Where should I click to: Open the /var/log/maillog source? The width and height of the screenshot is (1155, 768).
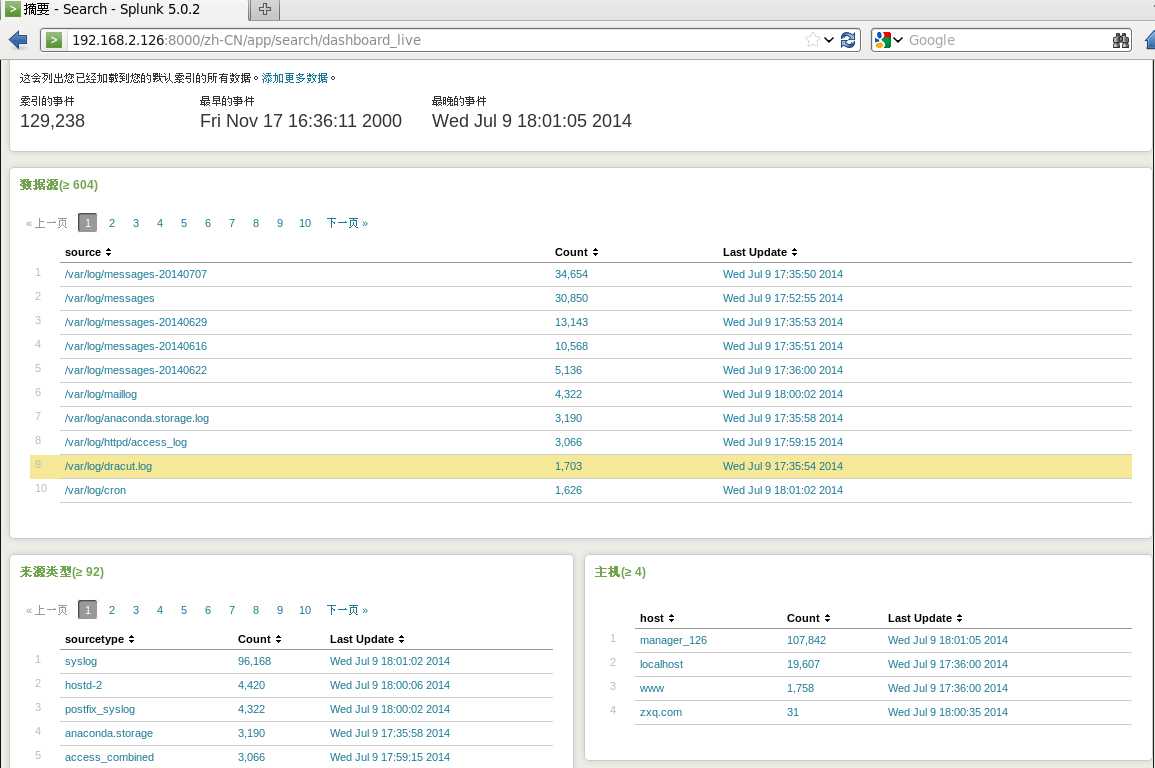coord(101,394)
